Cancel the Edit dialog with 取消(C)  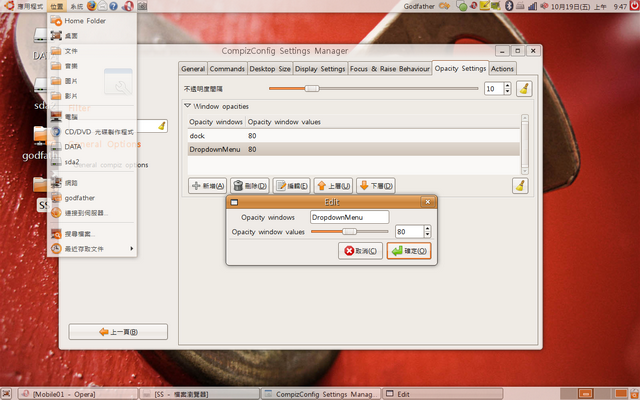click(360, 251)
